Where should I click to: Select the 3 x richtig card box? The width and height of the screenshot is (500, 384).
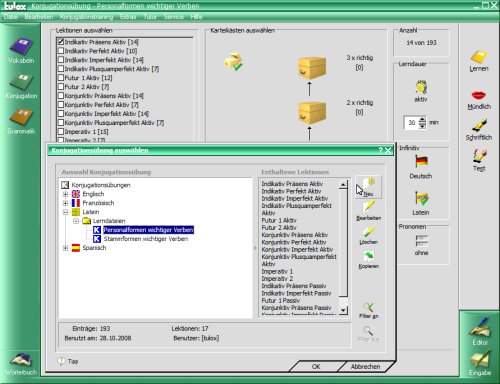click(x=312, y=68)
